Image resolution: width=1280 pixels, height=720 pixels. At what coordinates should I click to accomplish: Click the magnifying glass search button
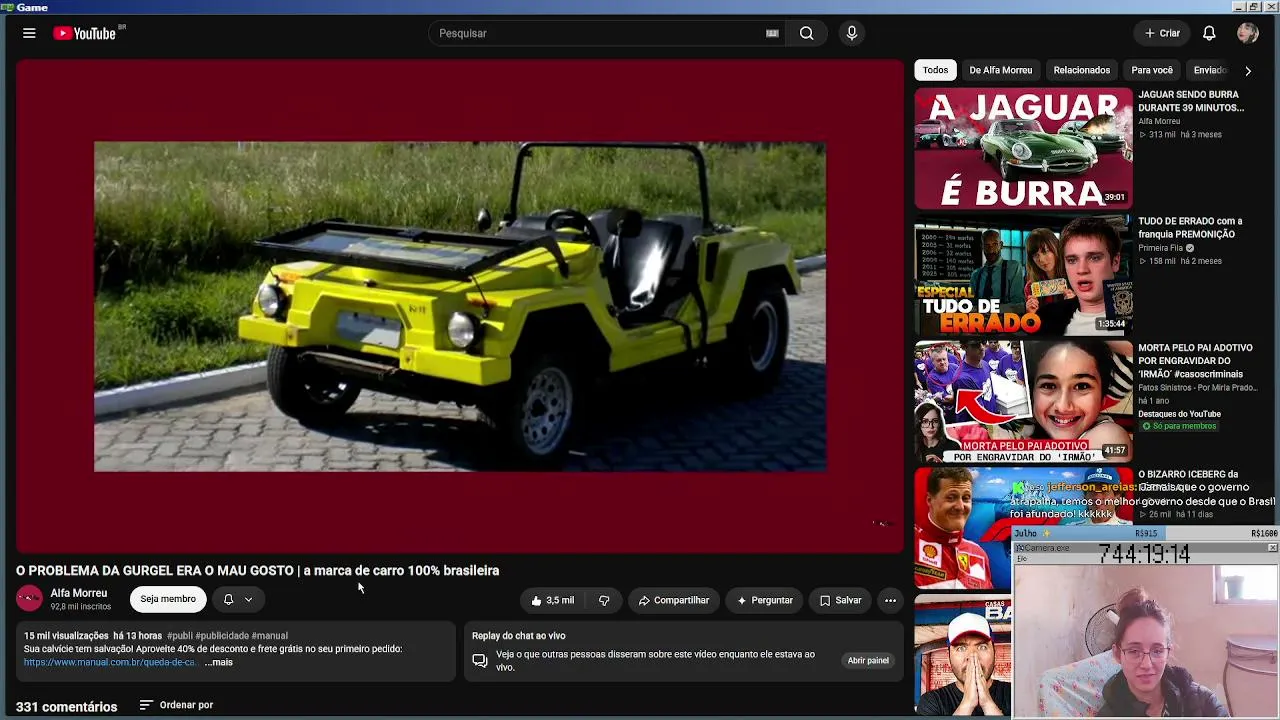point(806,33)
